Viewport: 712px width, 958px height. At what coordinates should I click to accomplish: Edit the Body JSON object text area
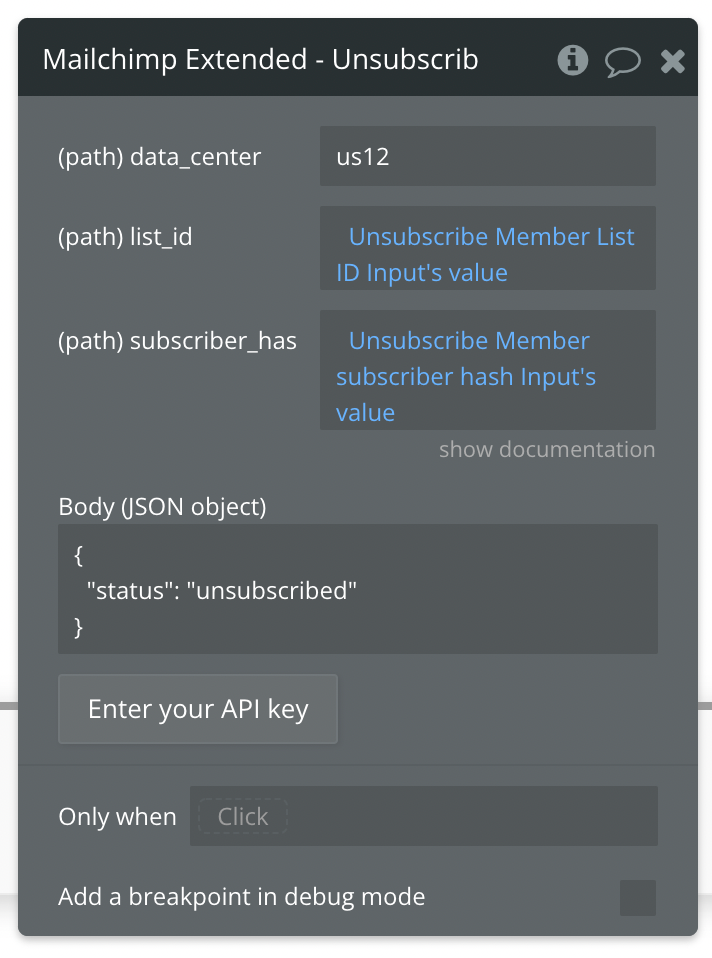[358, 590]
